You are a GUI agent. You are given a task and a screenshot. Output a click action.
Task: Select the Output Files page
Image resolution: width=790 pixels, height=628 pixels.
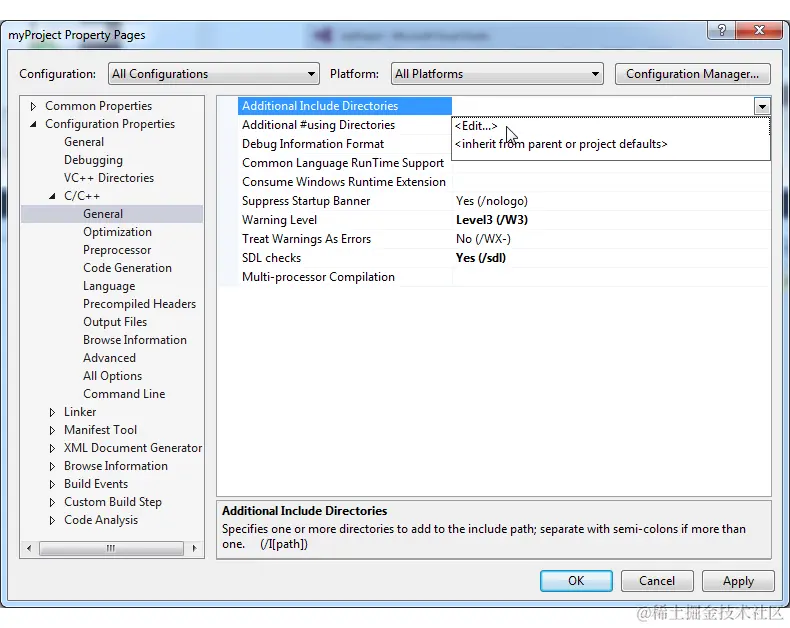(115, 322)
